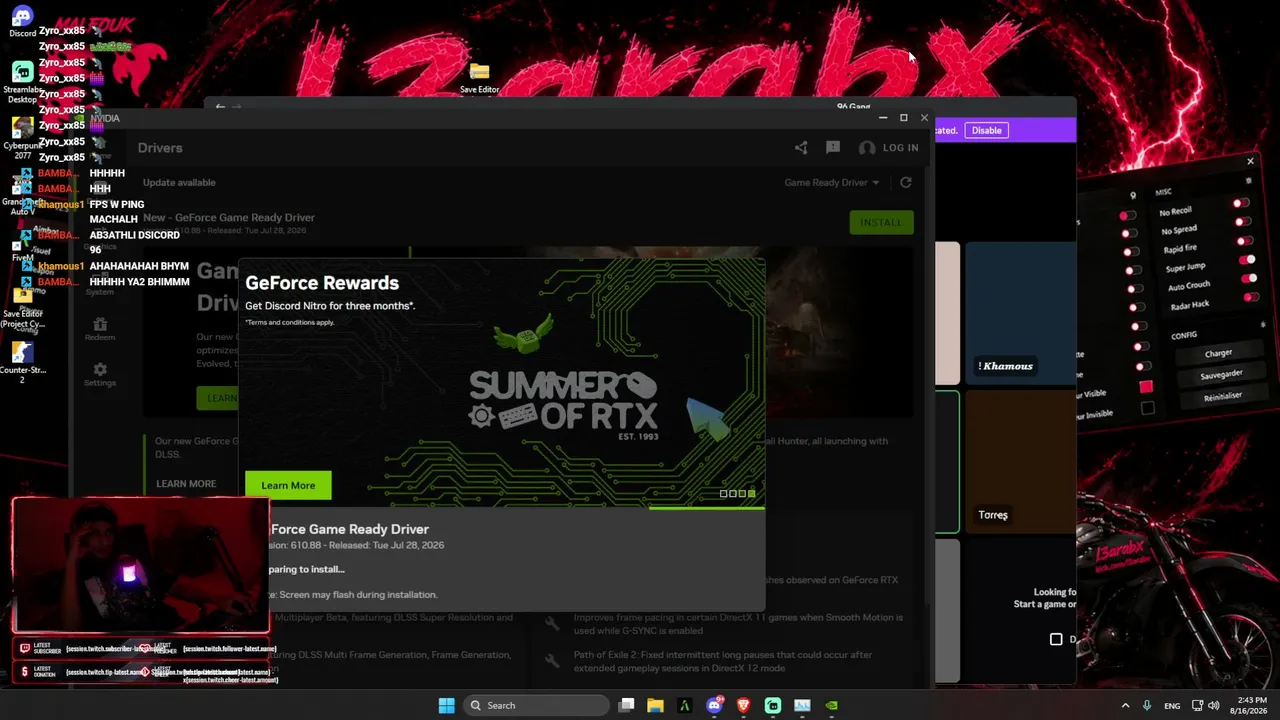Viewport: 1280px width, 720px height.
Task: Click the volume icon in system tray
Action: coord(1214,705)
